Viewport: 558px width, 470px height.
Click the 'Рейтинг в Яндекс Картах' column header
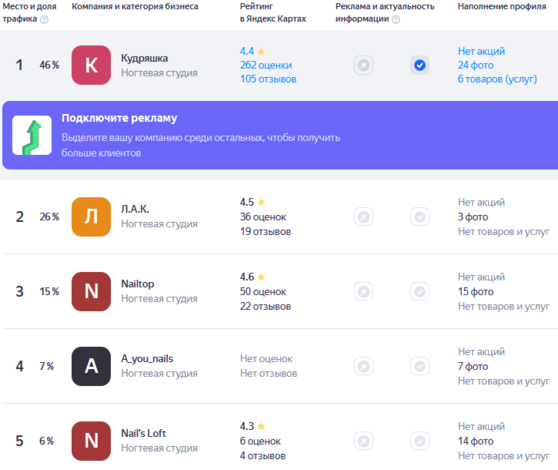coord(273,12)
